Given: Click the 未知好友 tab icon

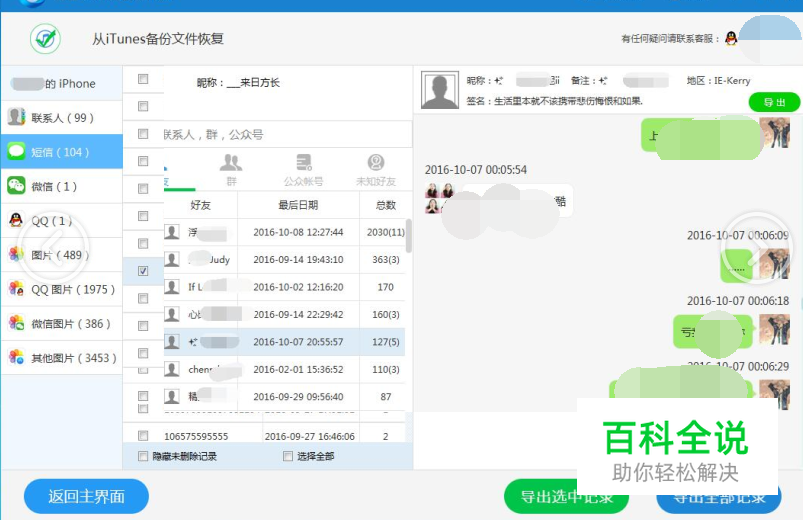Looking at the screenshot, I should coord(376,162).
